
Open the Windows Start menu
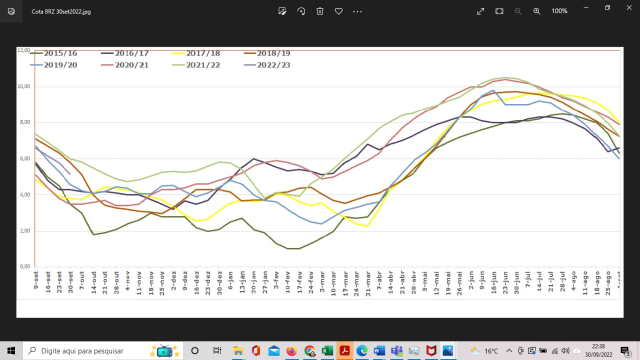click(x=11, y=351)
